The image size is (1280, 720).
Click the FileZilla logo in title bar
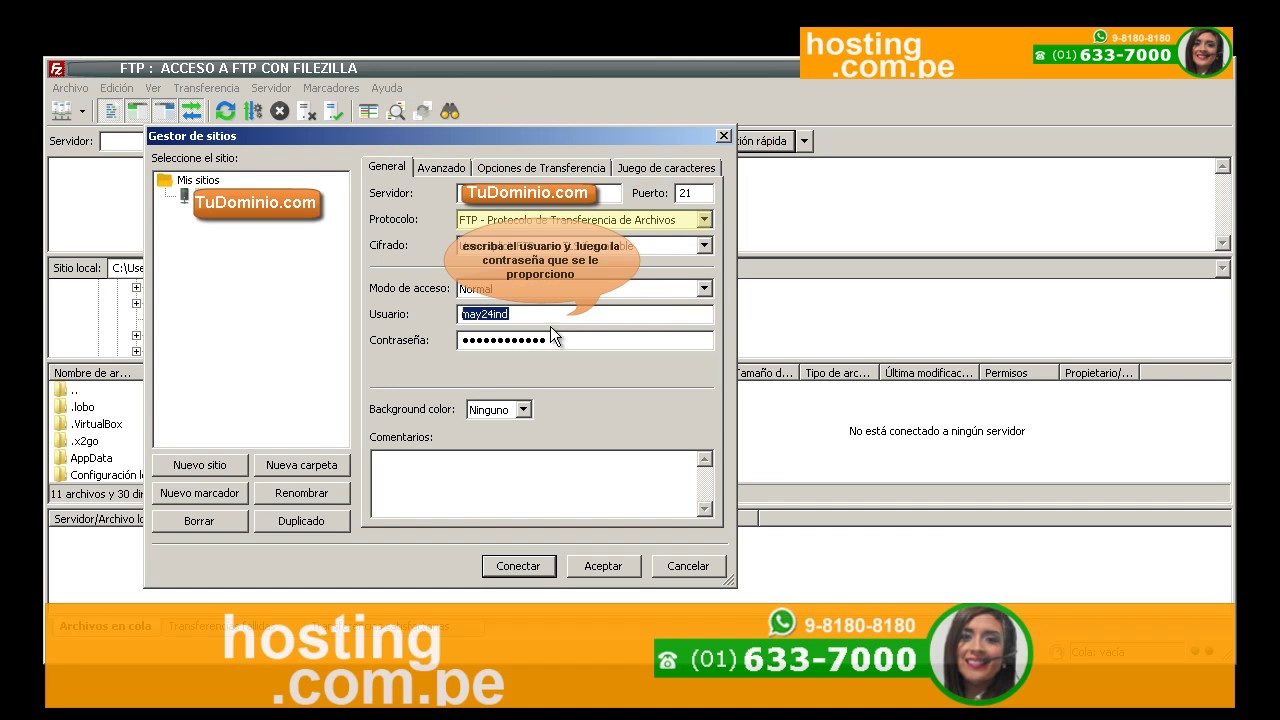click(57, 68)
